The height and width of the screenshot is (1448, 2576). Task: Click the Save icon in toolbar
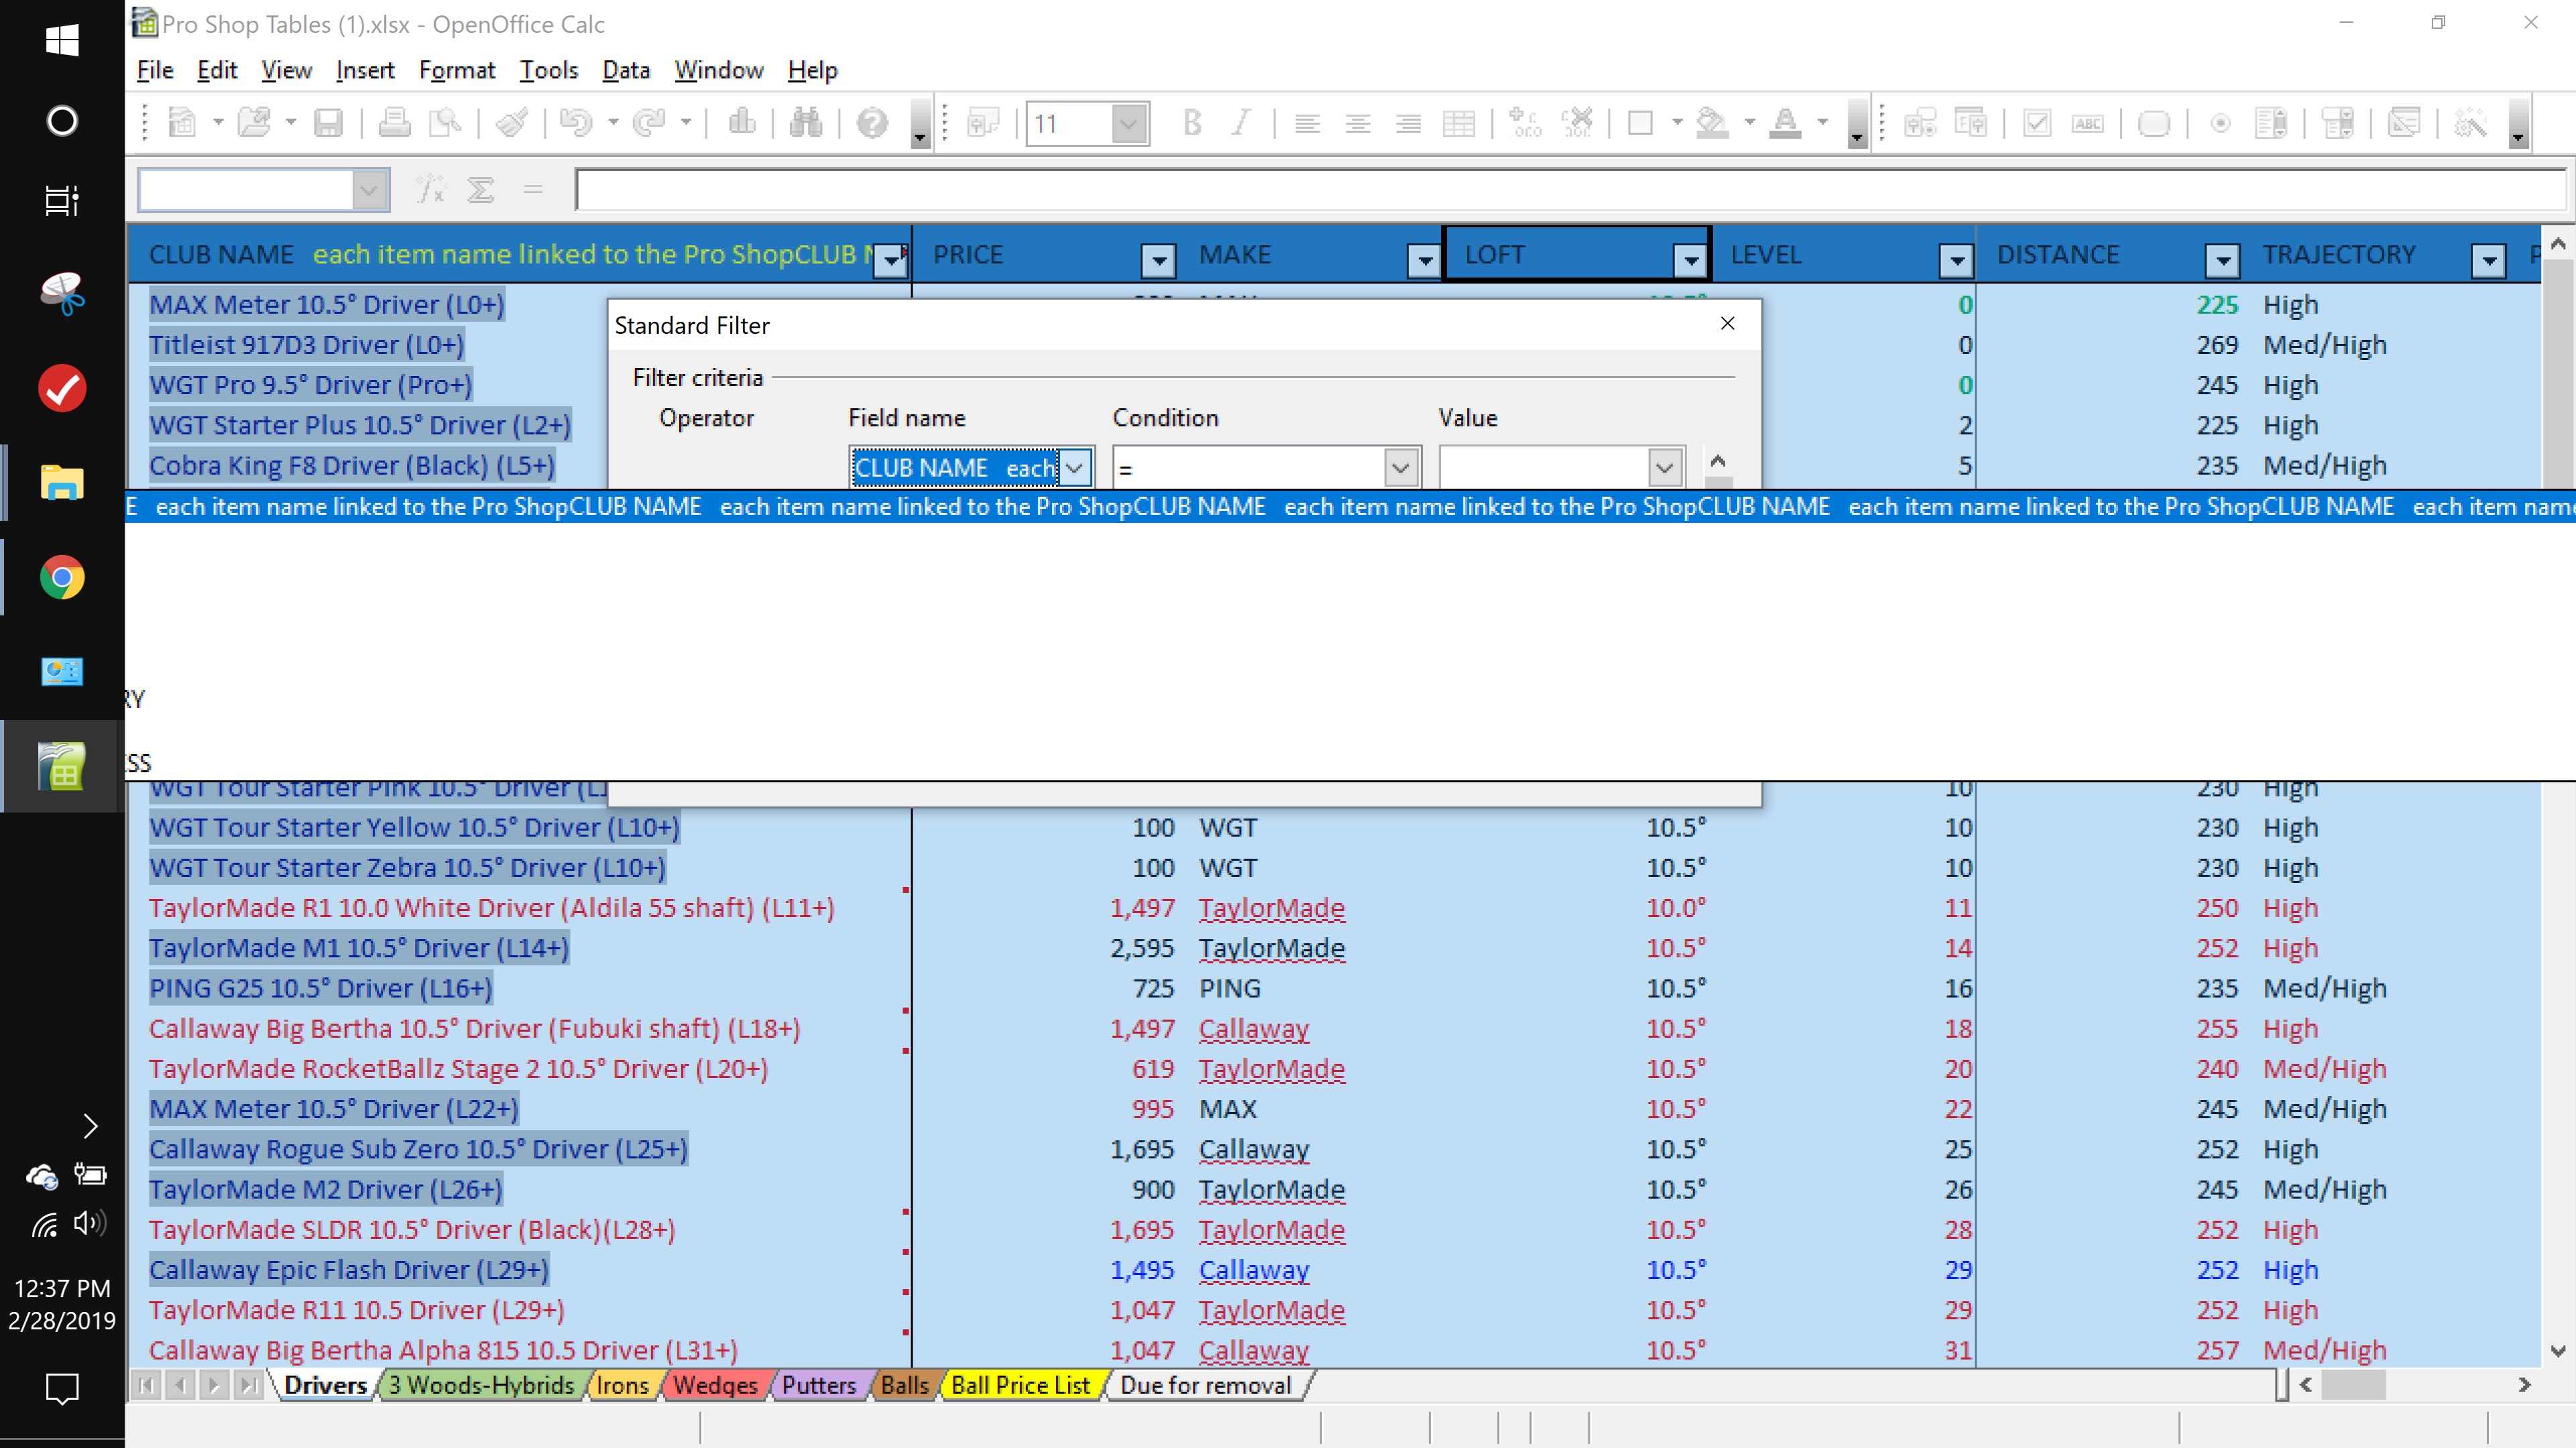(x=328, y=123)
